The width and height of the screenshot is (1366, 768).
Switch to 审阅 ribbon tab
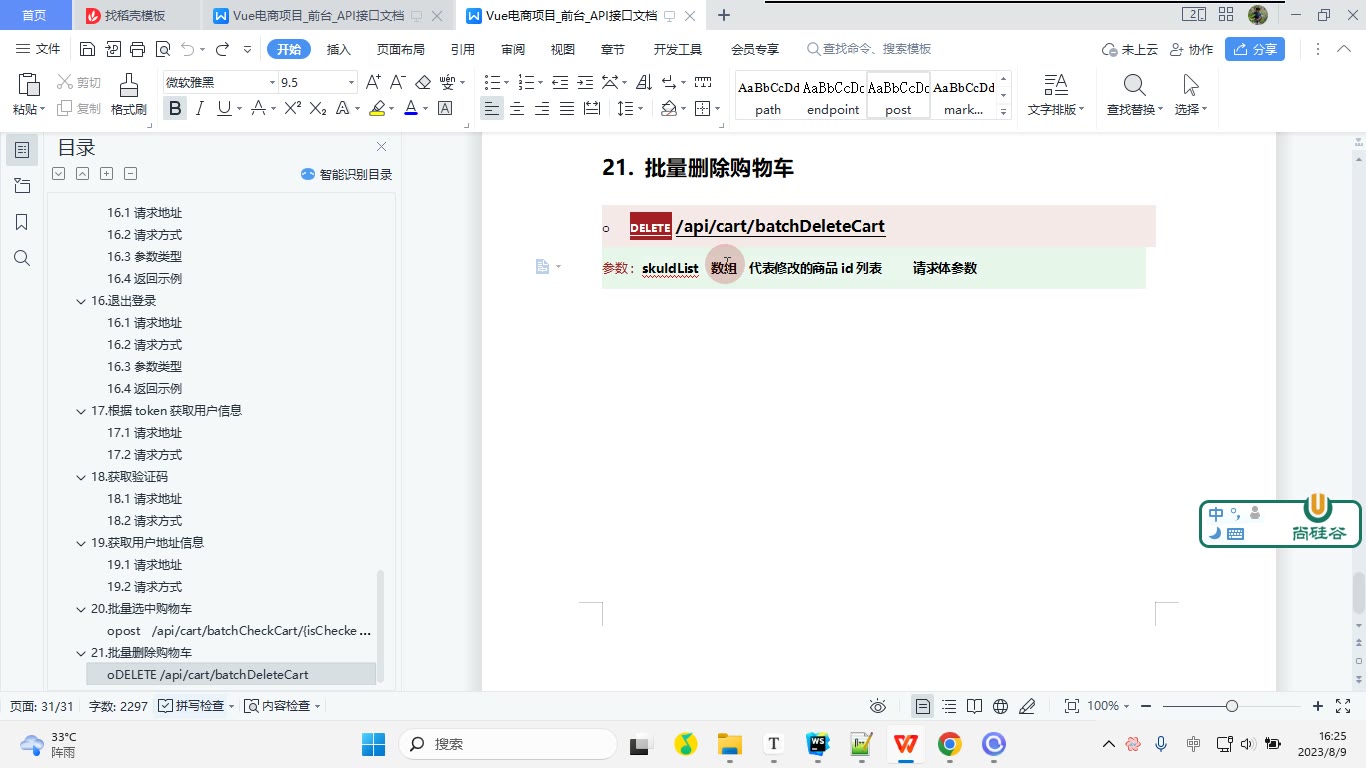click(x=513, y=49)
